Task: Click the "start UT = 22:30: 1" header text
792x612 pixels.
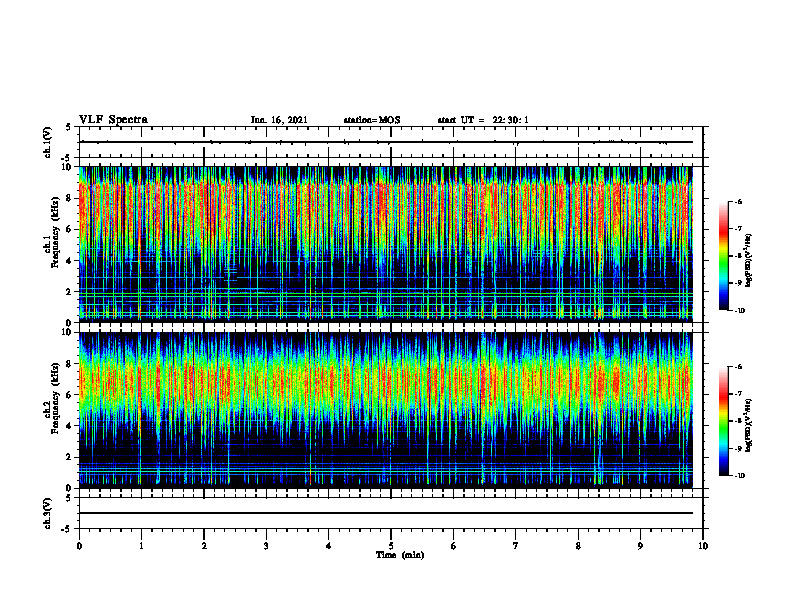Action: click(483, 120)
